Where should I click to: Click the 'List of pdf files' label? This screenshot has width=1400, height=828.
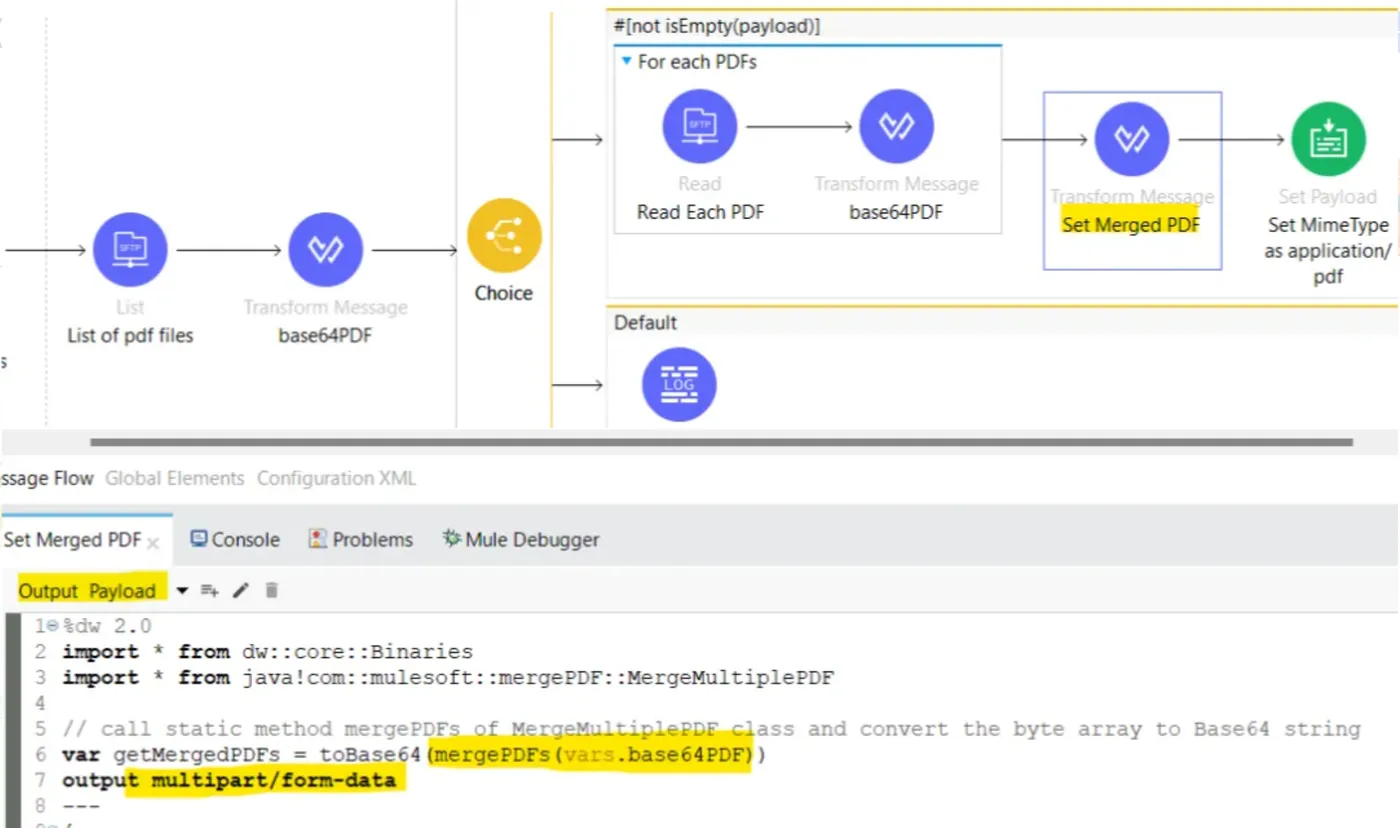tap(130, 335)
